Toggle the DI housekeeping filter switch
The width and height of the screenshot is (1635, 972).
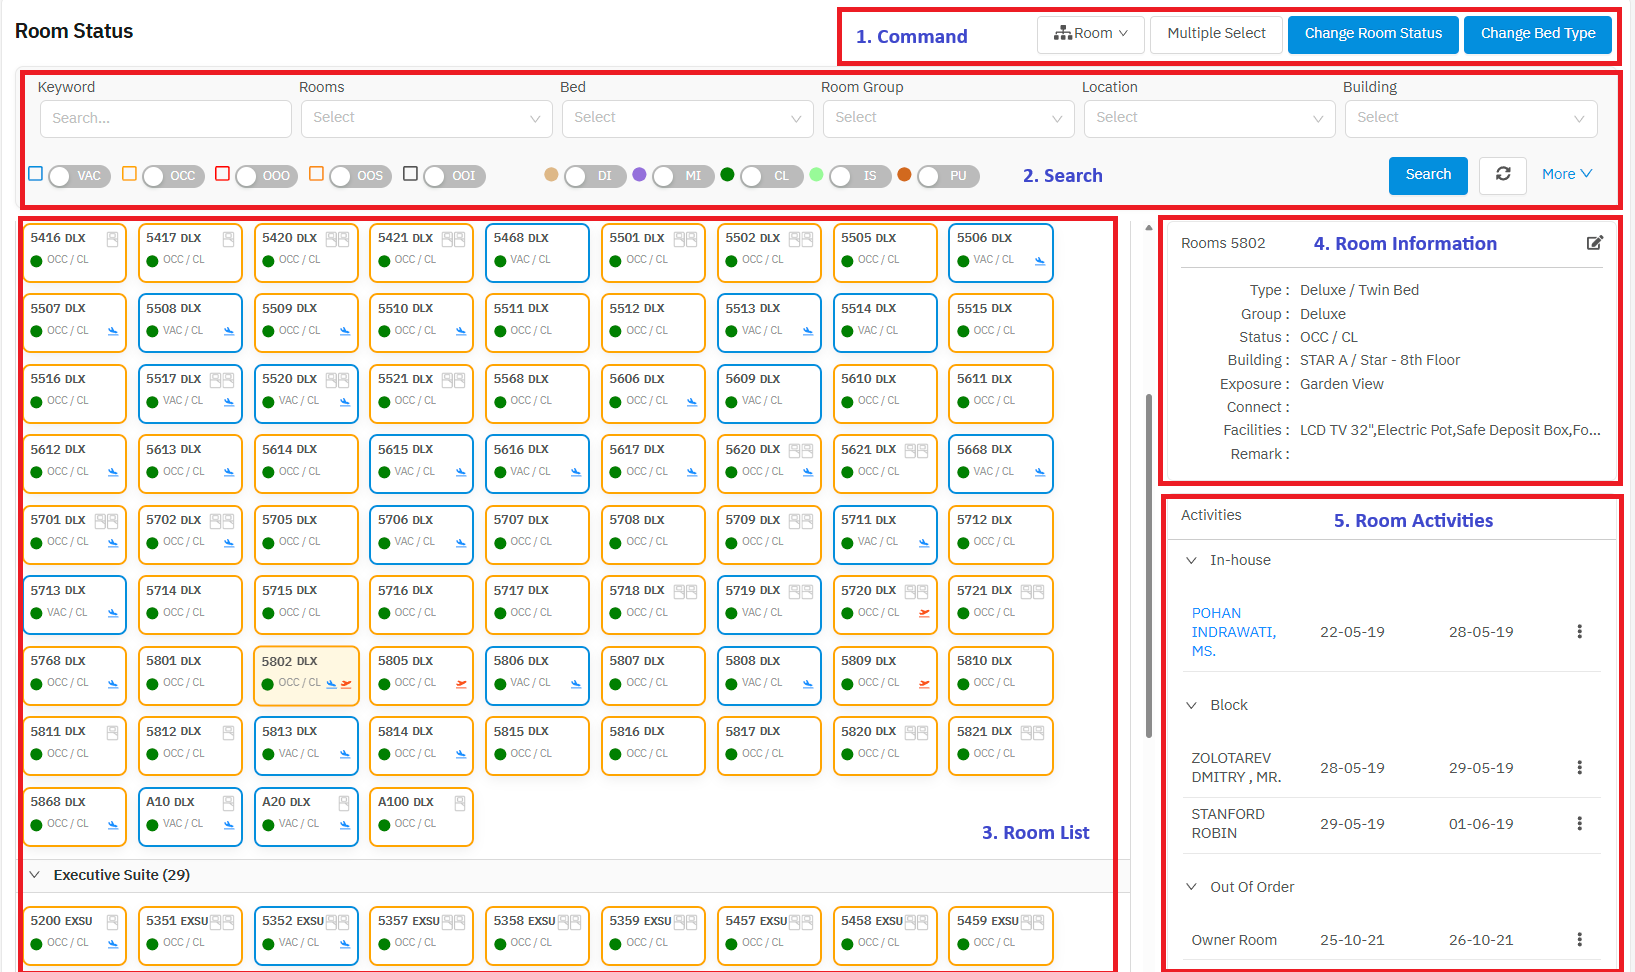coord(591,176)
